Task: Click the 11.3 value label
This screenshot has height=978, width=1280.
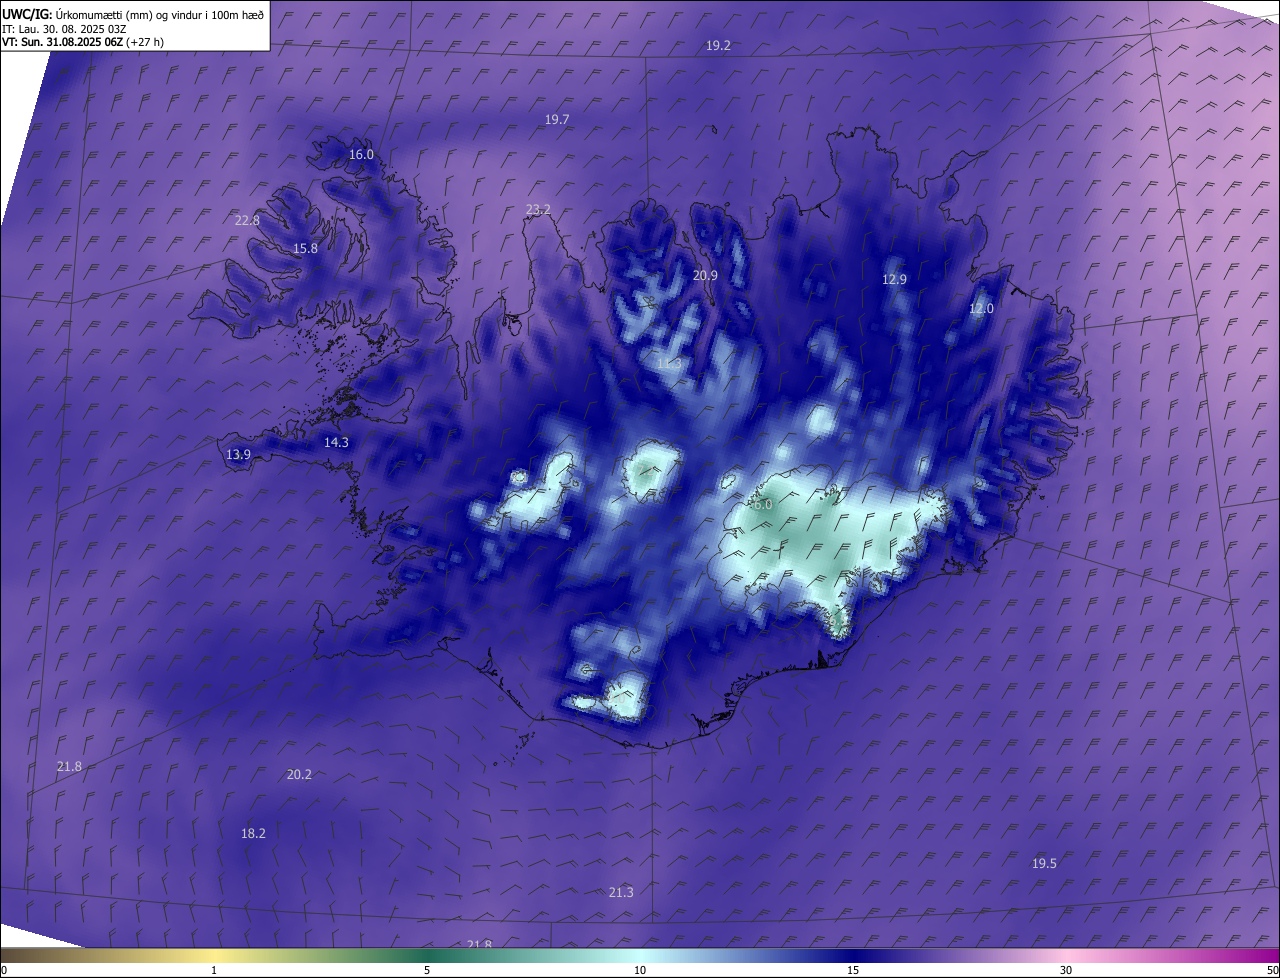Action: [669, 363]
